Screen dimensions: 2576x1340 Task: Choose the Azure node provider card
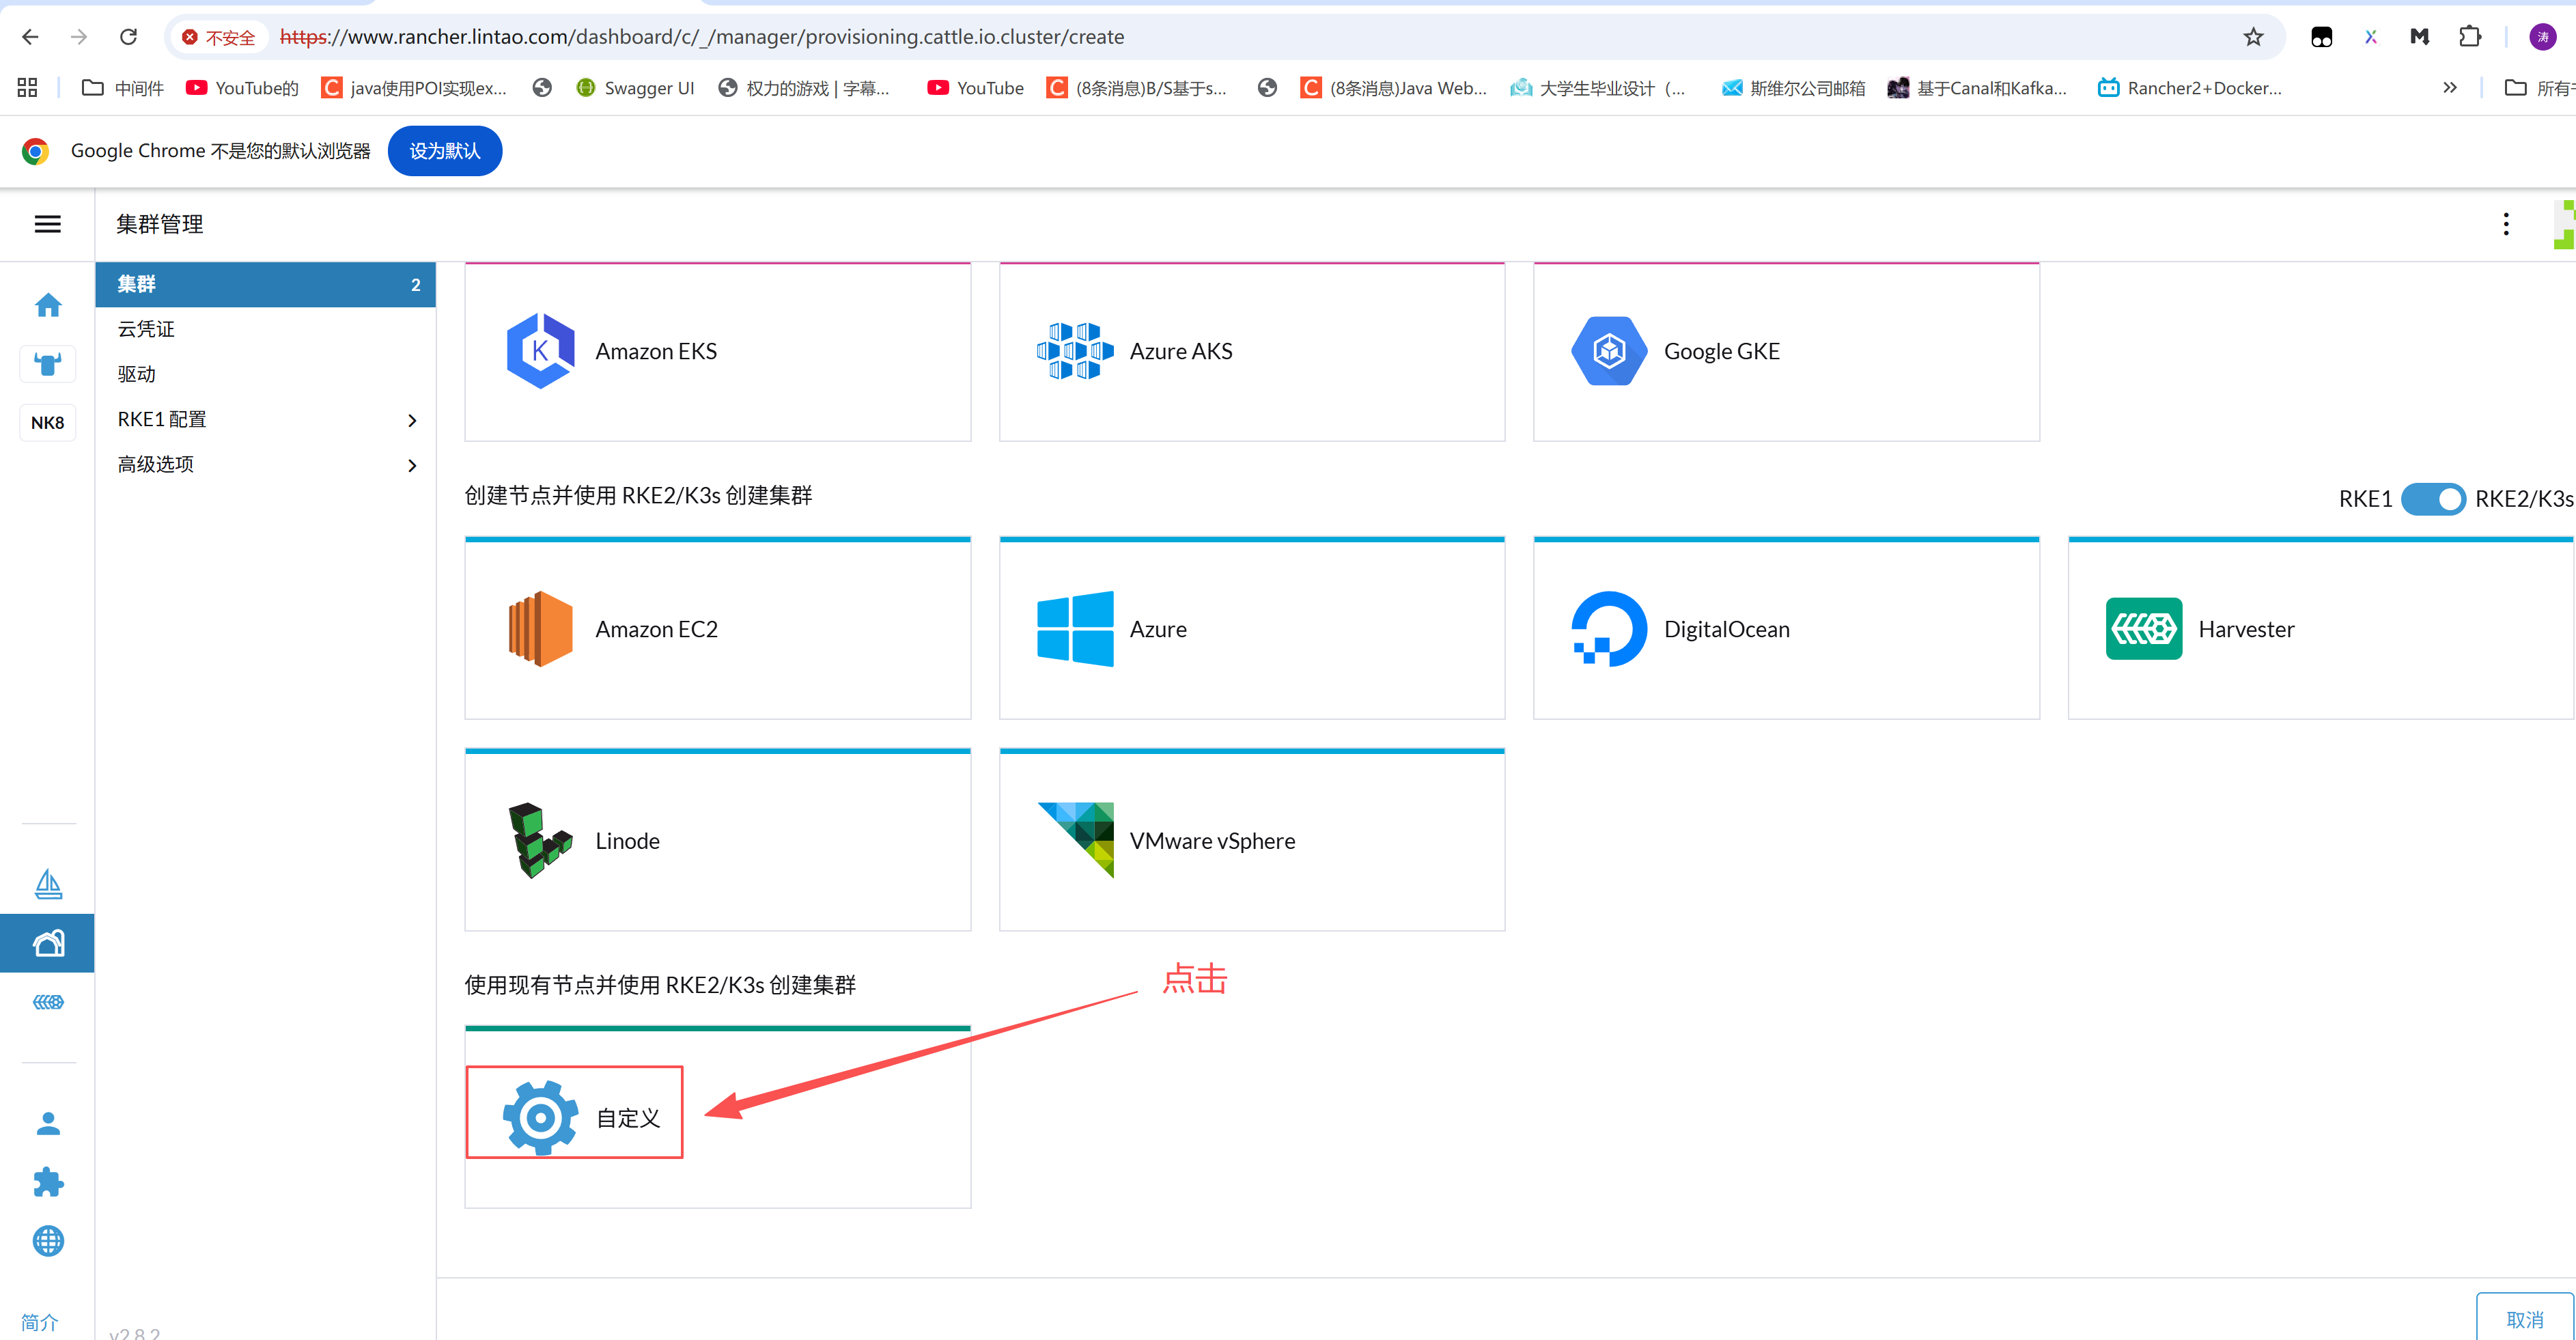[x=1252, y=628]
